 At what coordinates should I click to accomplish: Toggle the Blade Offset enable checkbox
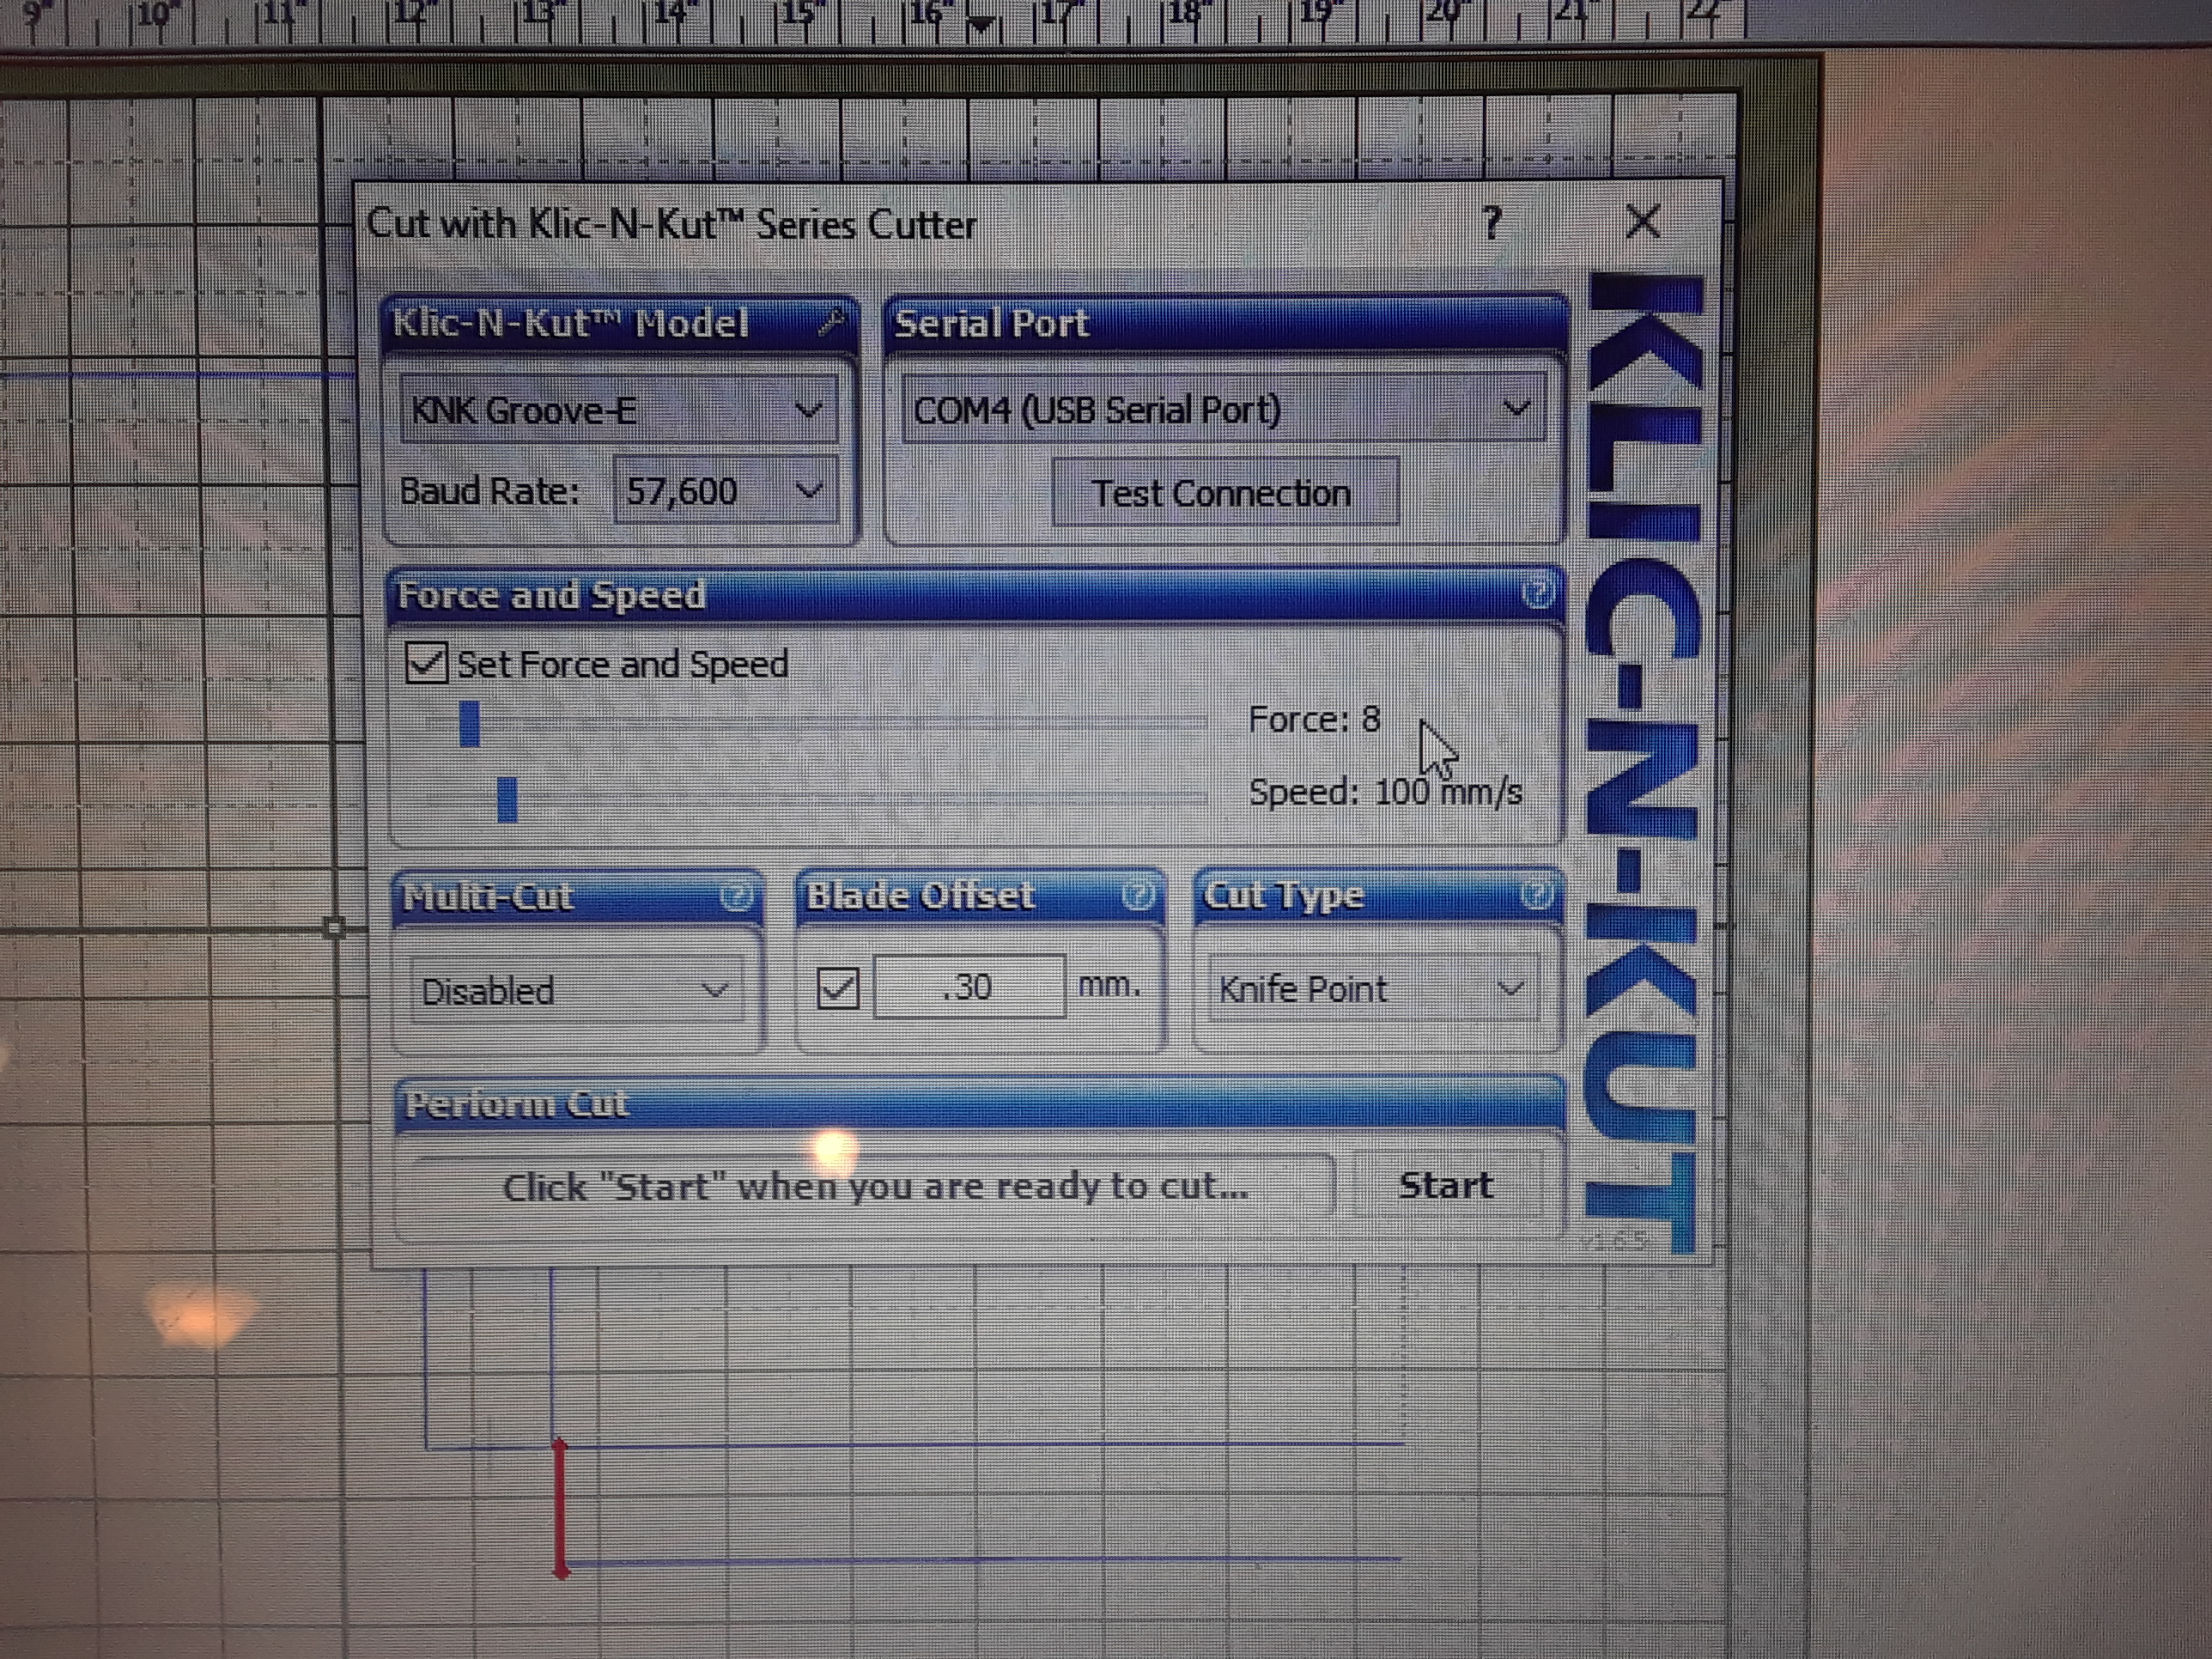pos(838,988)
